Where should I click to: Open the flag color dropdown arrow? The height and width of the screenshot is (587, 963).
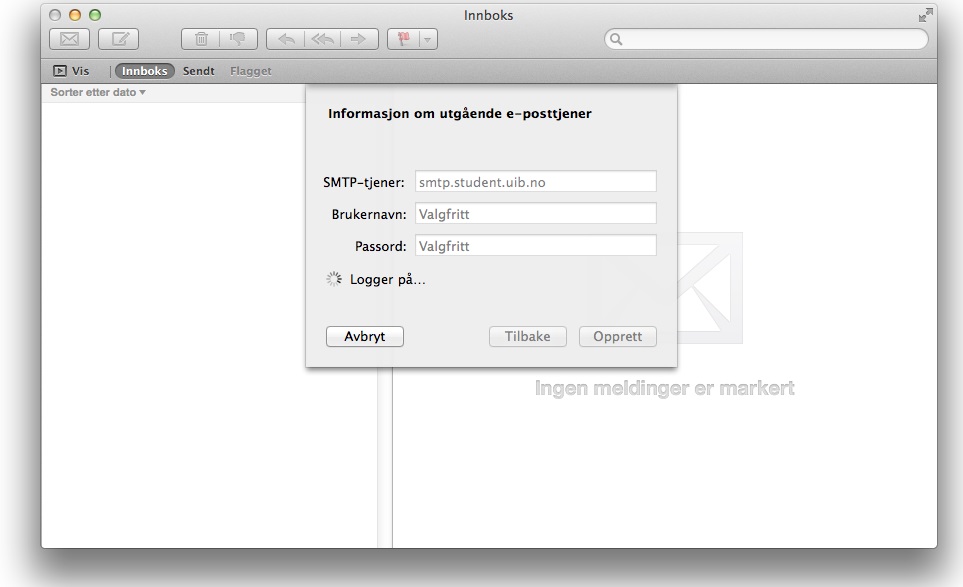(x=429, y=40)
